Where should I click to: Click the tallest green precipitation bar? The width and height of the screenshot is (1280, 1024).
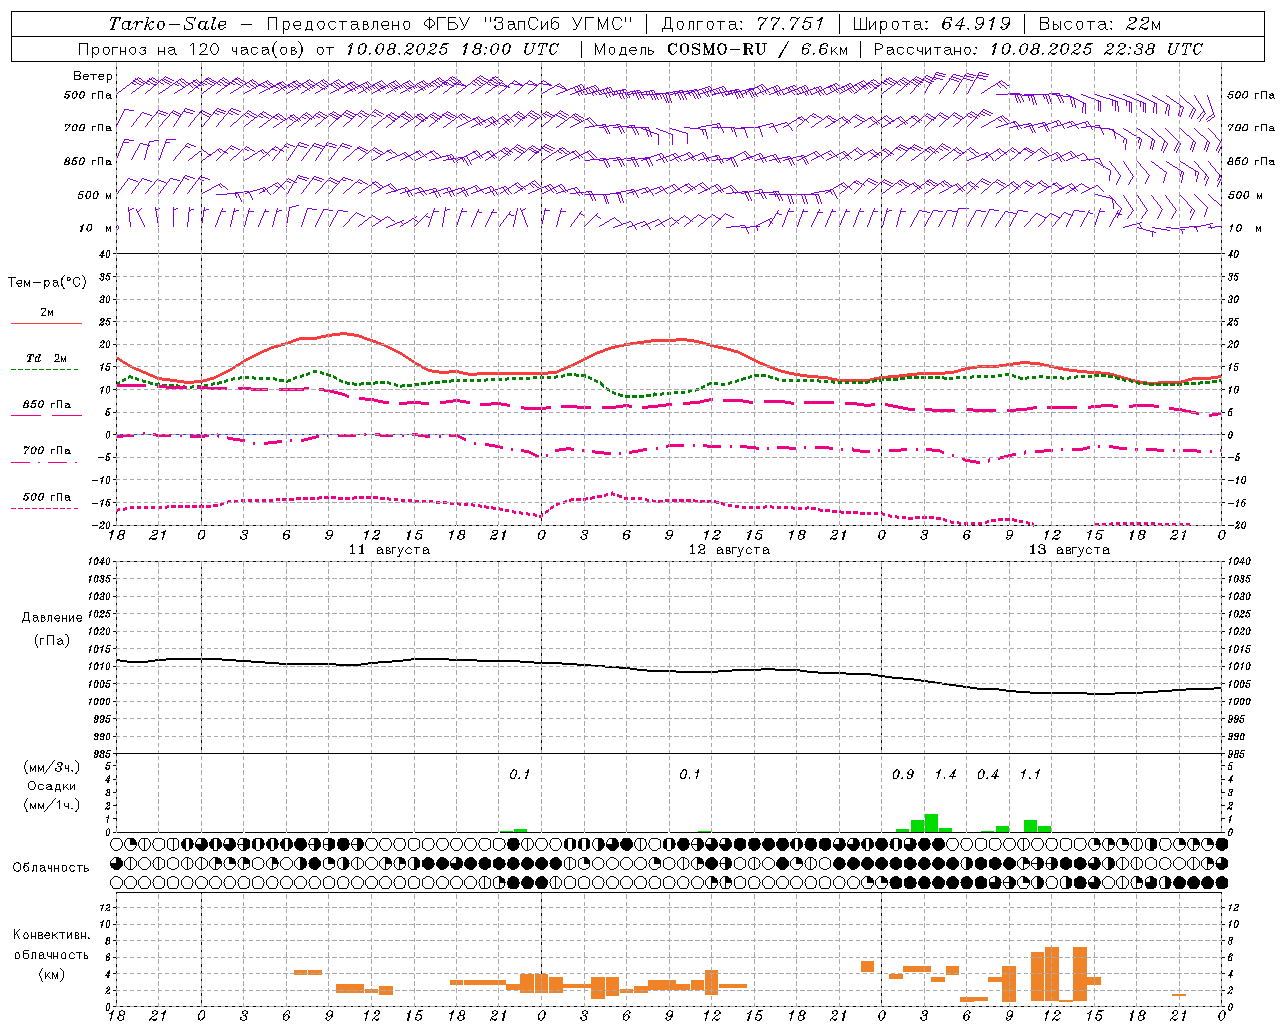[x=931, y=823]
